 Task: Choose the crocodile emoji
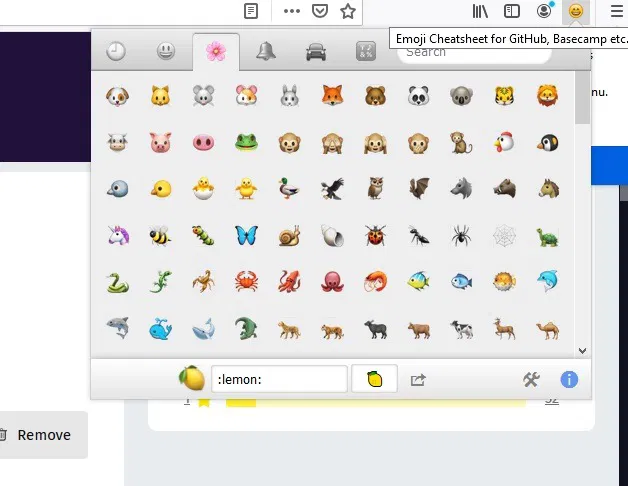[246, 329]
